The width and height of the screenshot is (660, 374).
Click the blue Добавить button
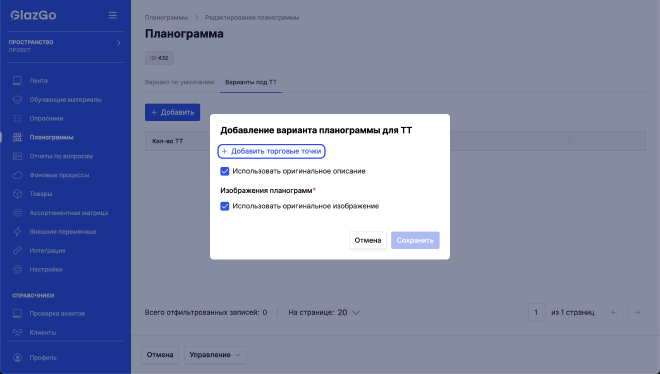click(x=173, y=112)
